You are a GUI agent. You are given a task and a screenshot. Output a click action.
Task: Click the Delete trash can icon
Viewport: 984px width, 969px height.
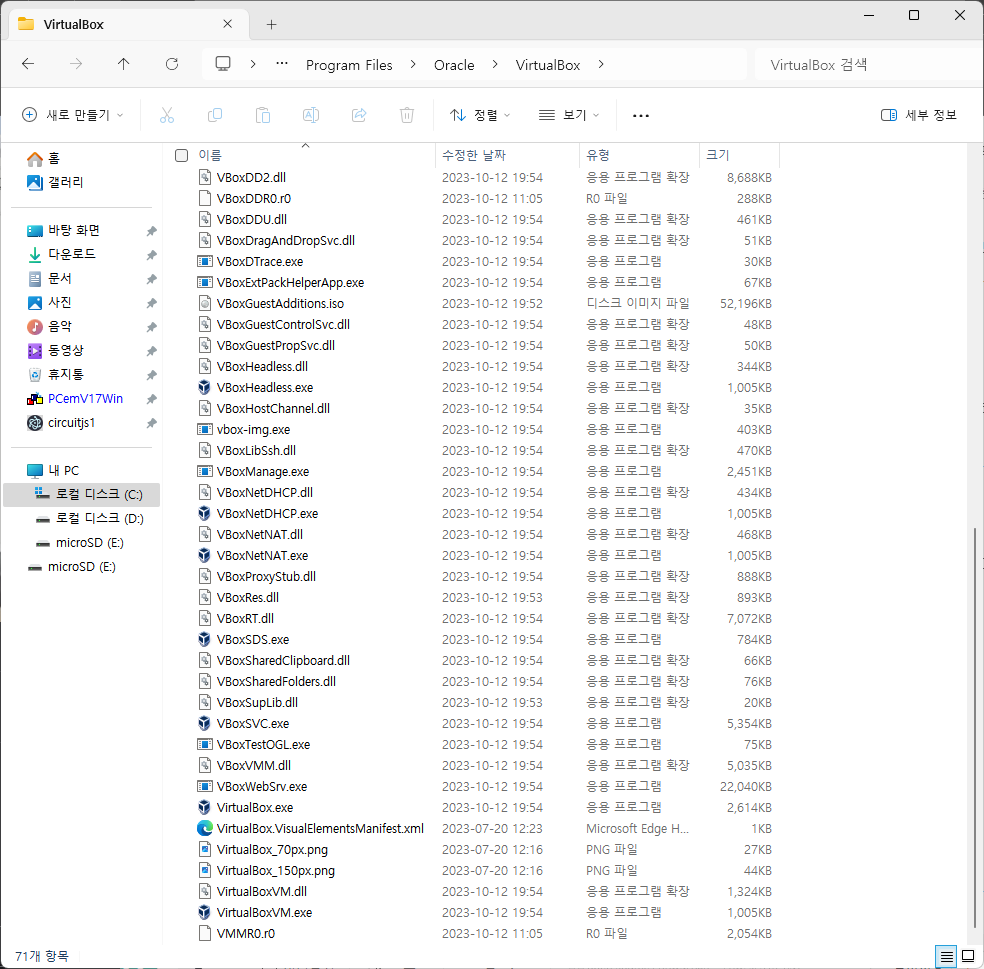point(407,115)
